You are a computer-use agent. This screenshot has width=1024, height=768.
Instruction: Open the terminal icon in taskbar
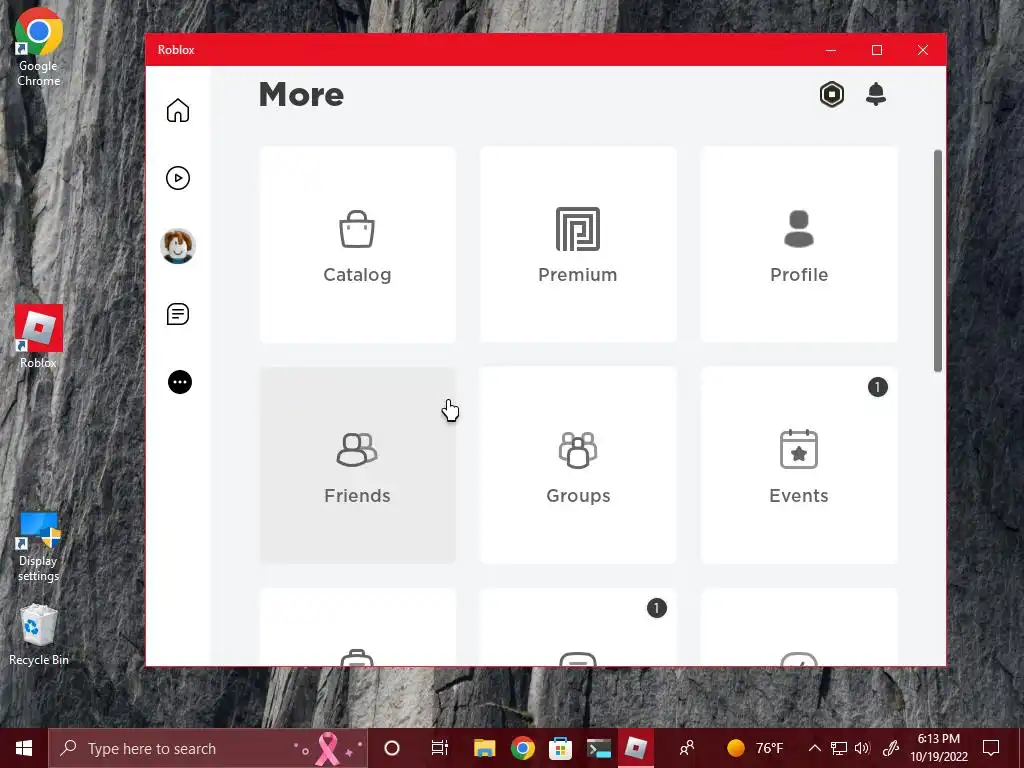[598, 748]
